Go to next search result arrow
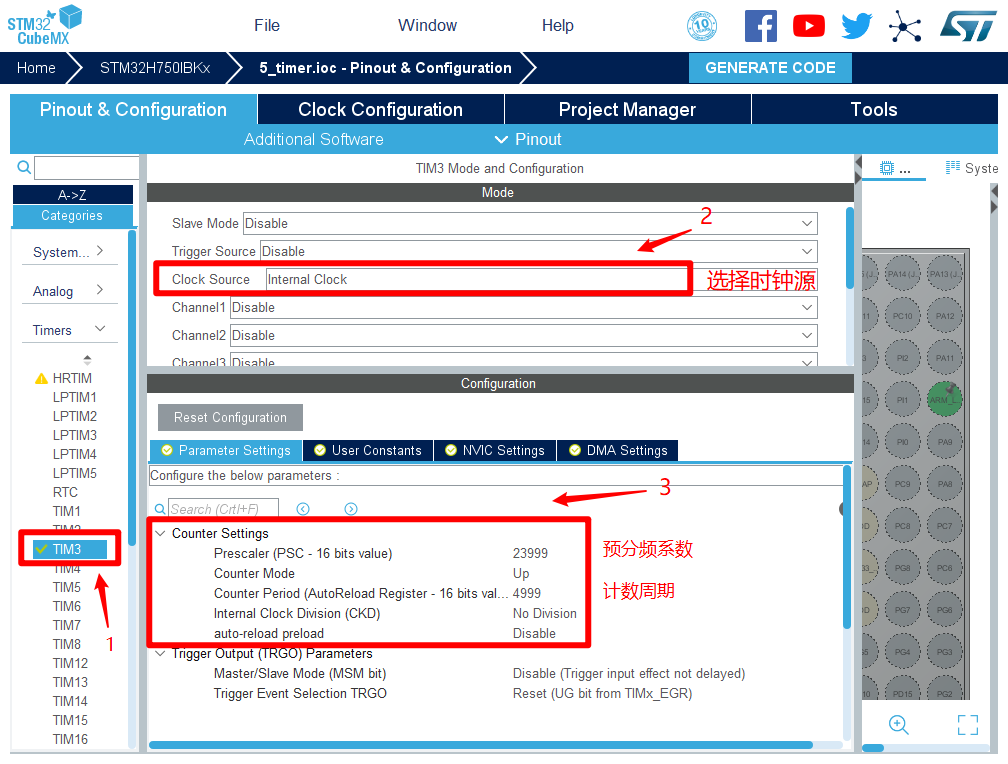 coord(351,509)
